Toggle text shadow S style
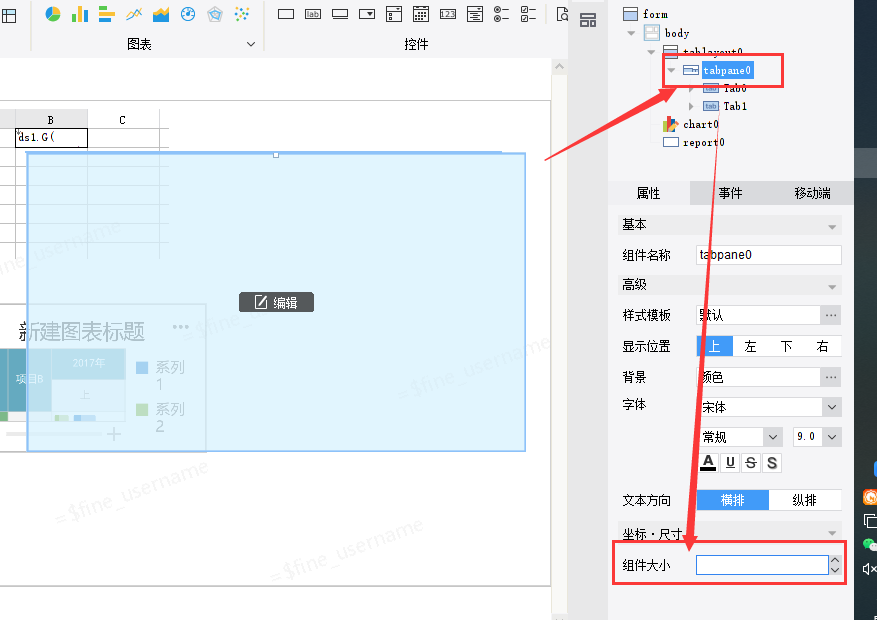 pos(772,463)
